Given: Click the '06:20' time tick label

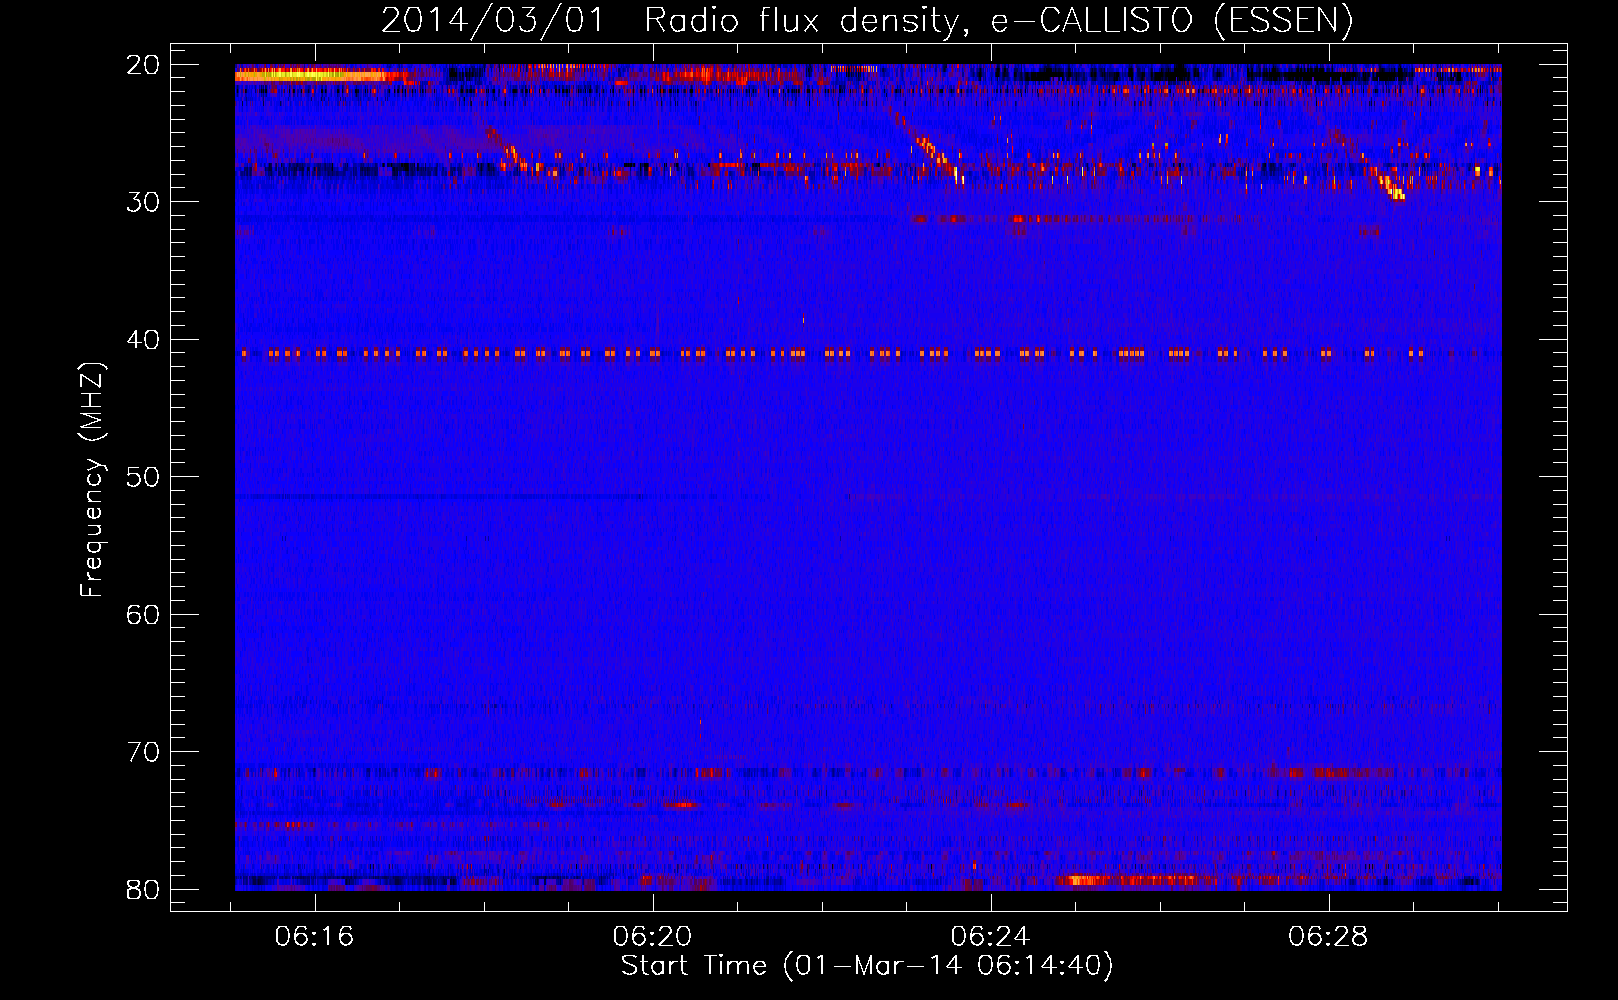Looking at the screenshot, I should coord(653,937).
